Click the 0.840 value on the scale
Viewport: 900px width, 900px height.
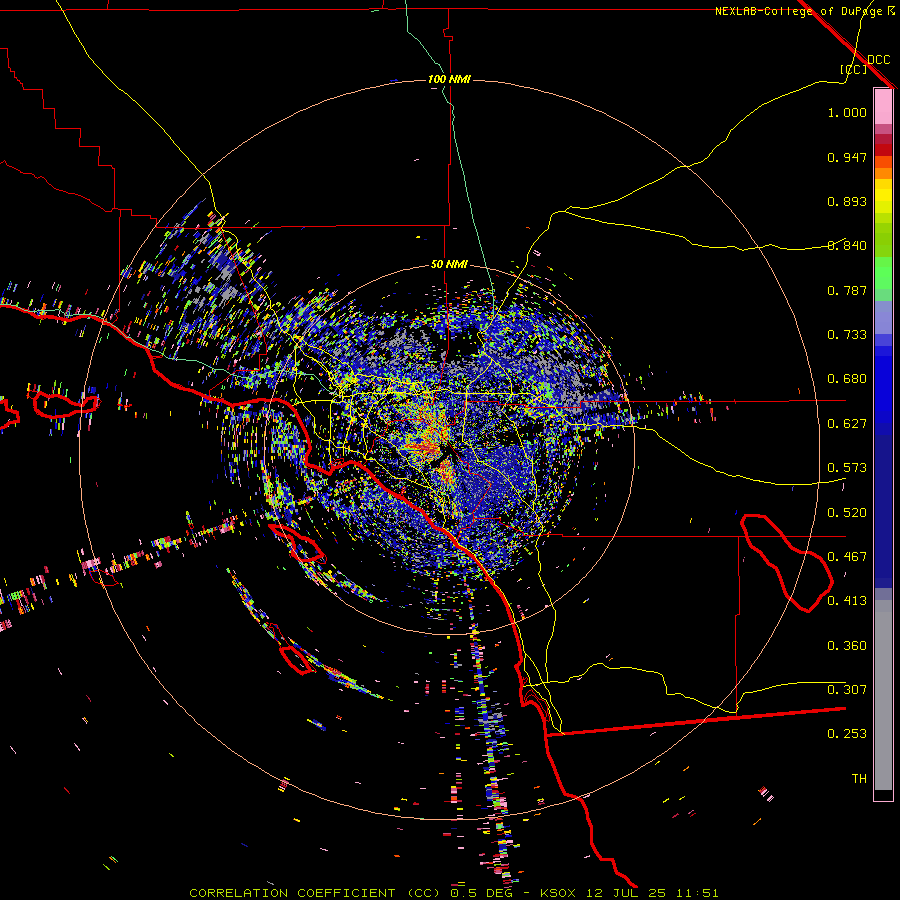coord(847,246)
